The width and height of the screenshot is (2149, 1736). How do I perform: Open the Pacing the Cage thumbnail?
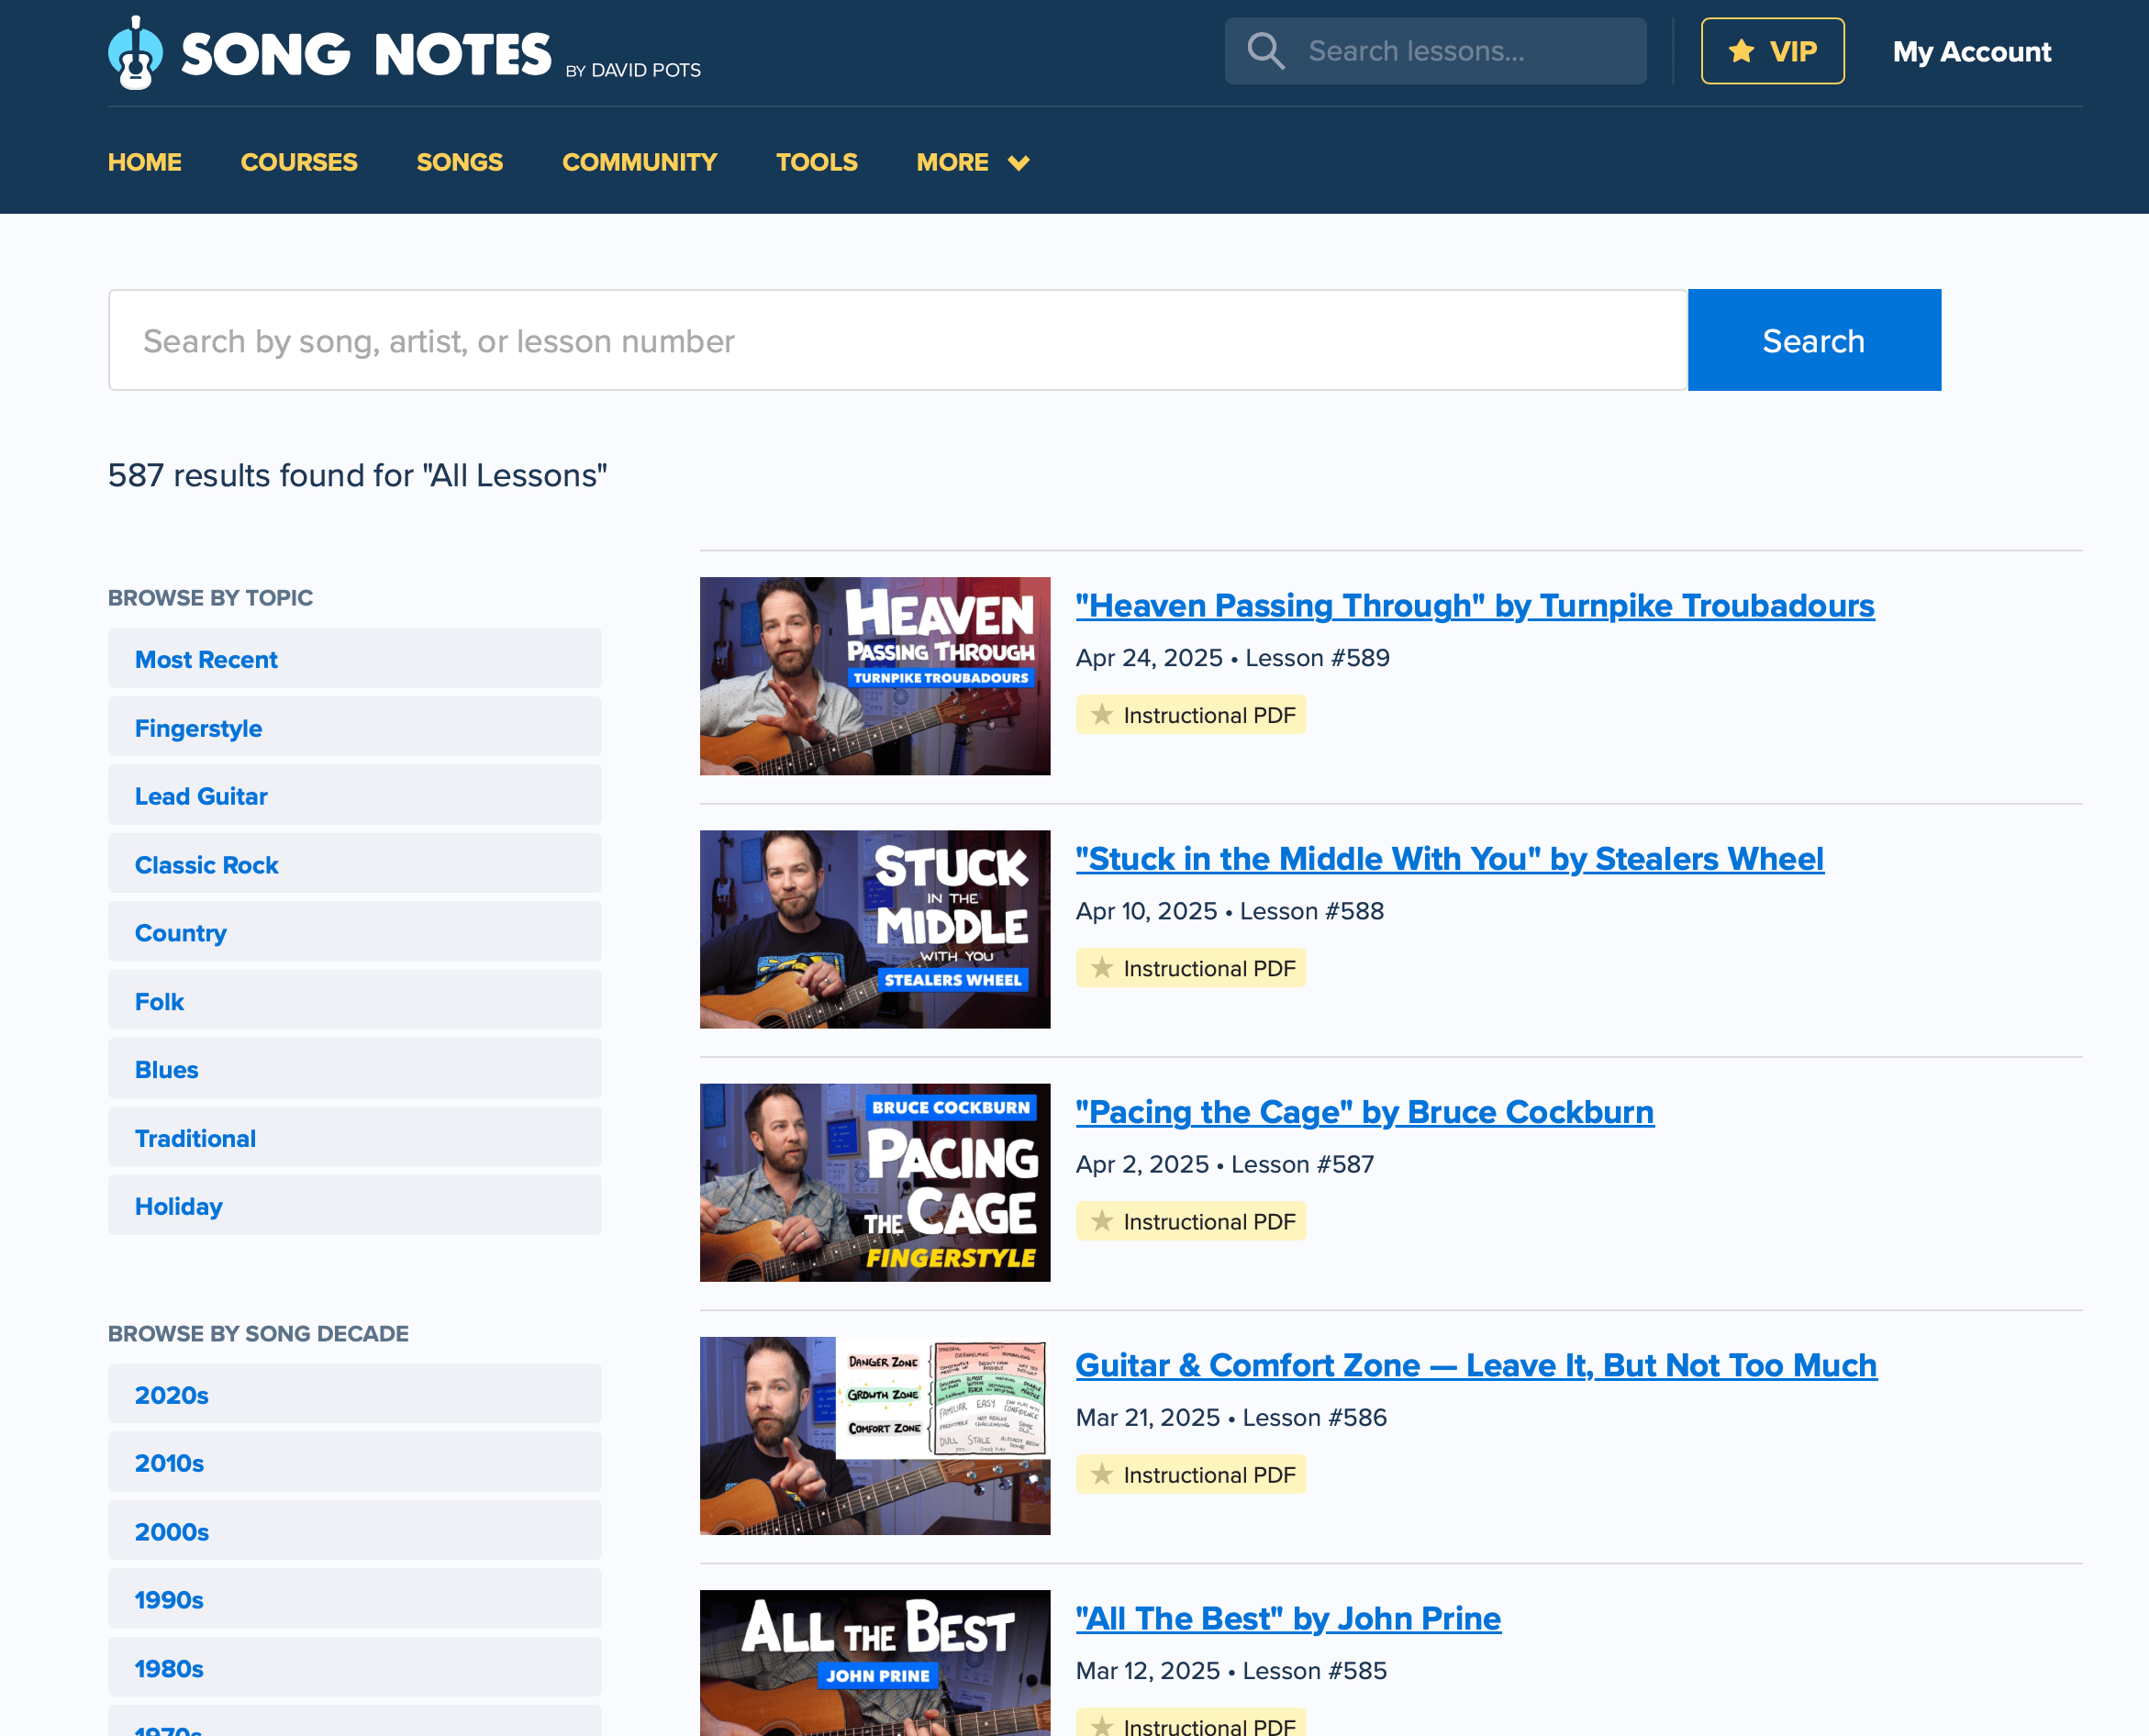click(875, 1182)
